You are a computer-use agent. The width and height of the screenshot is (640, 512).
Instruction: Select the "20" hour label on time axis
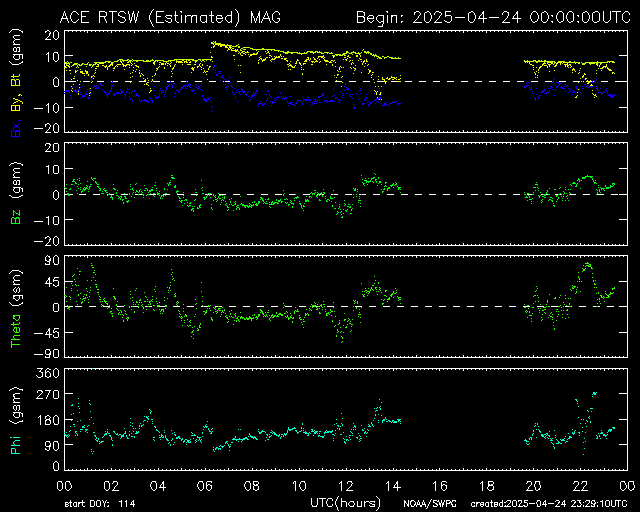pyautogui.click(x=533, y=486)
